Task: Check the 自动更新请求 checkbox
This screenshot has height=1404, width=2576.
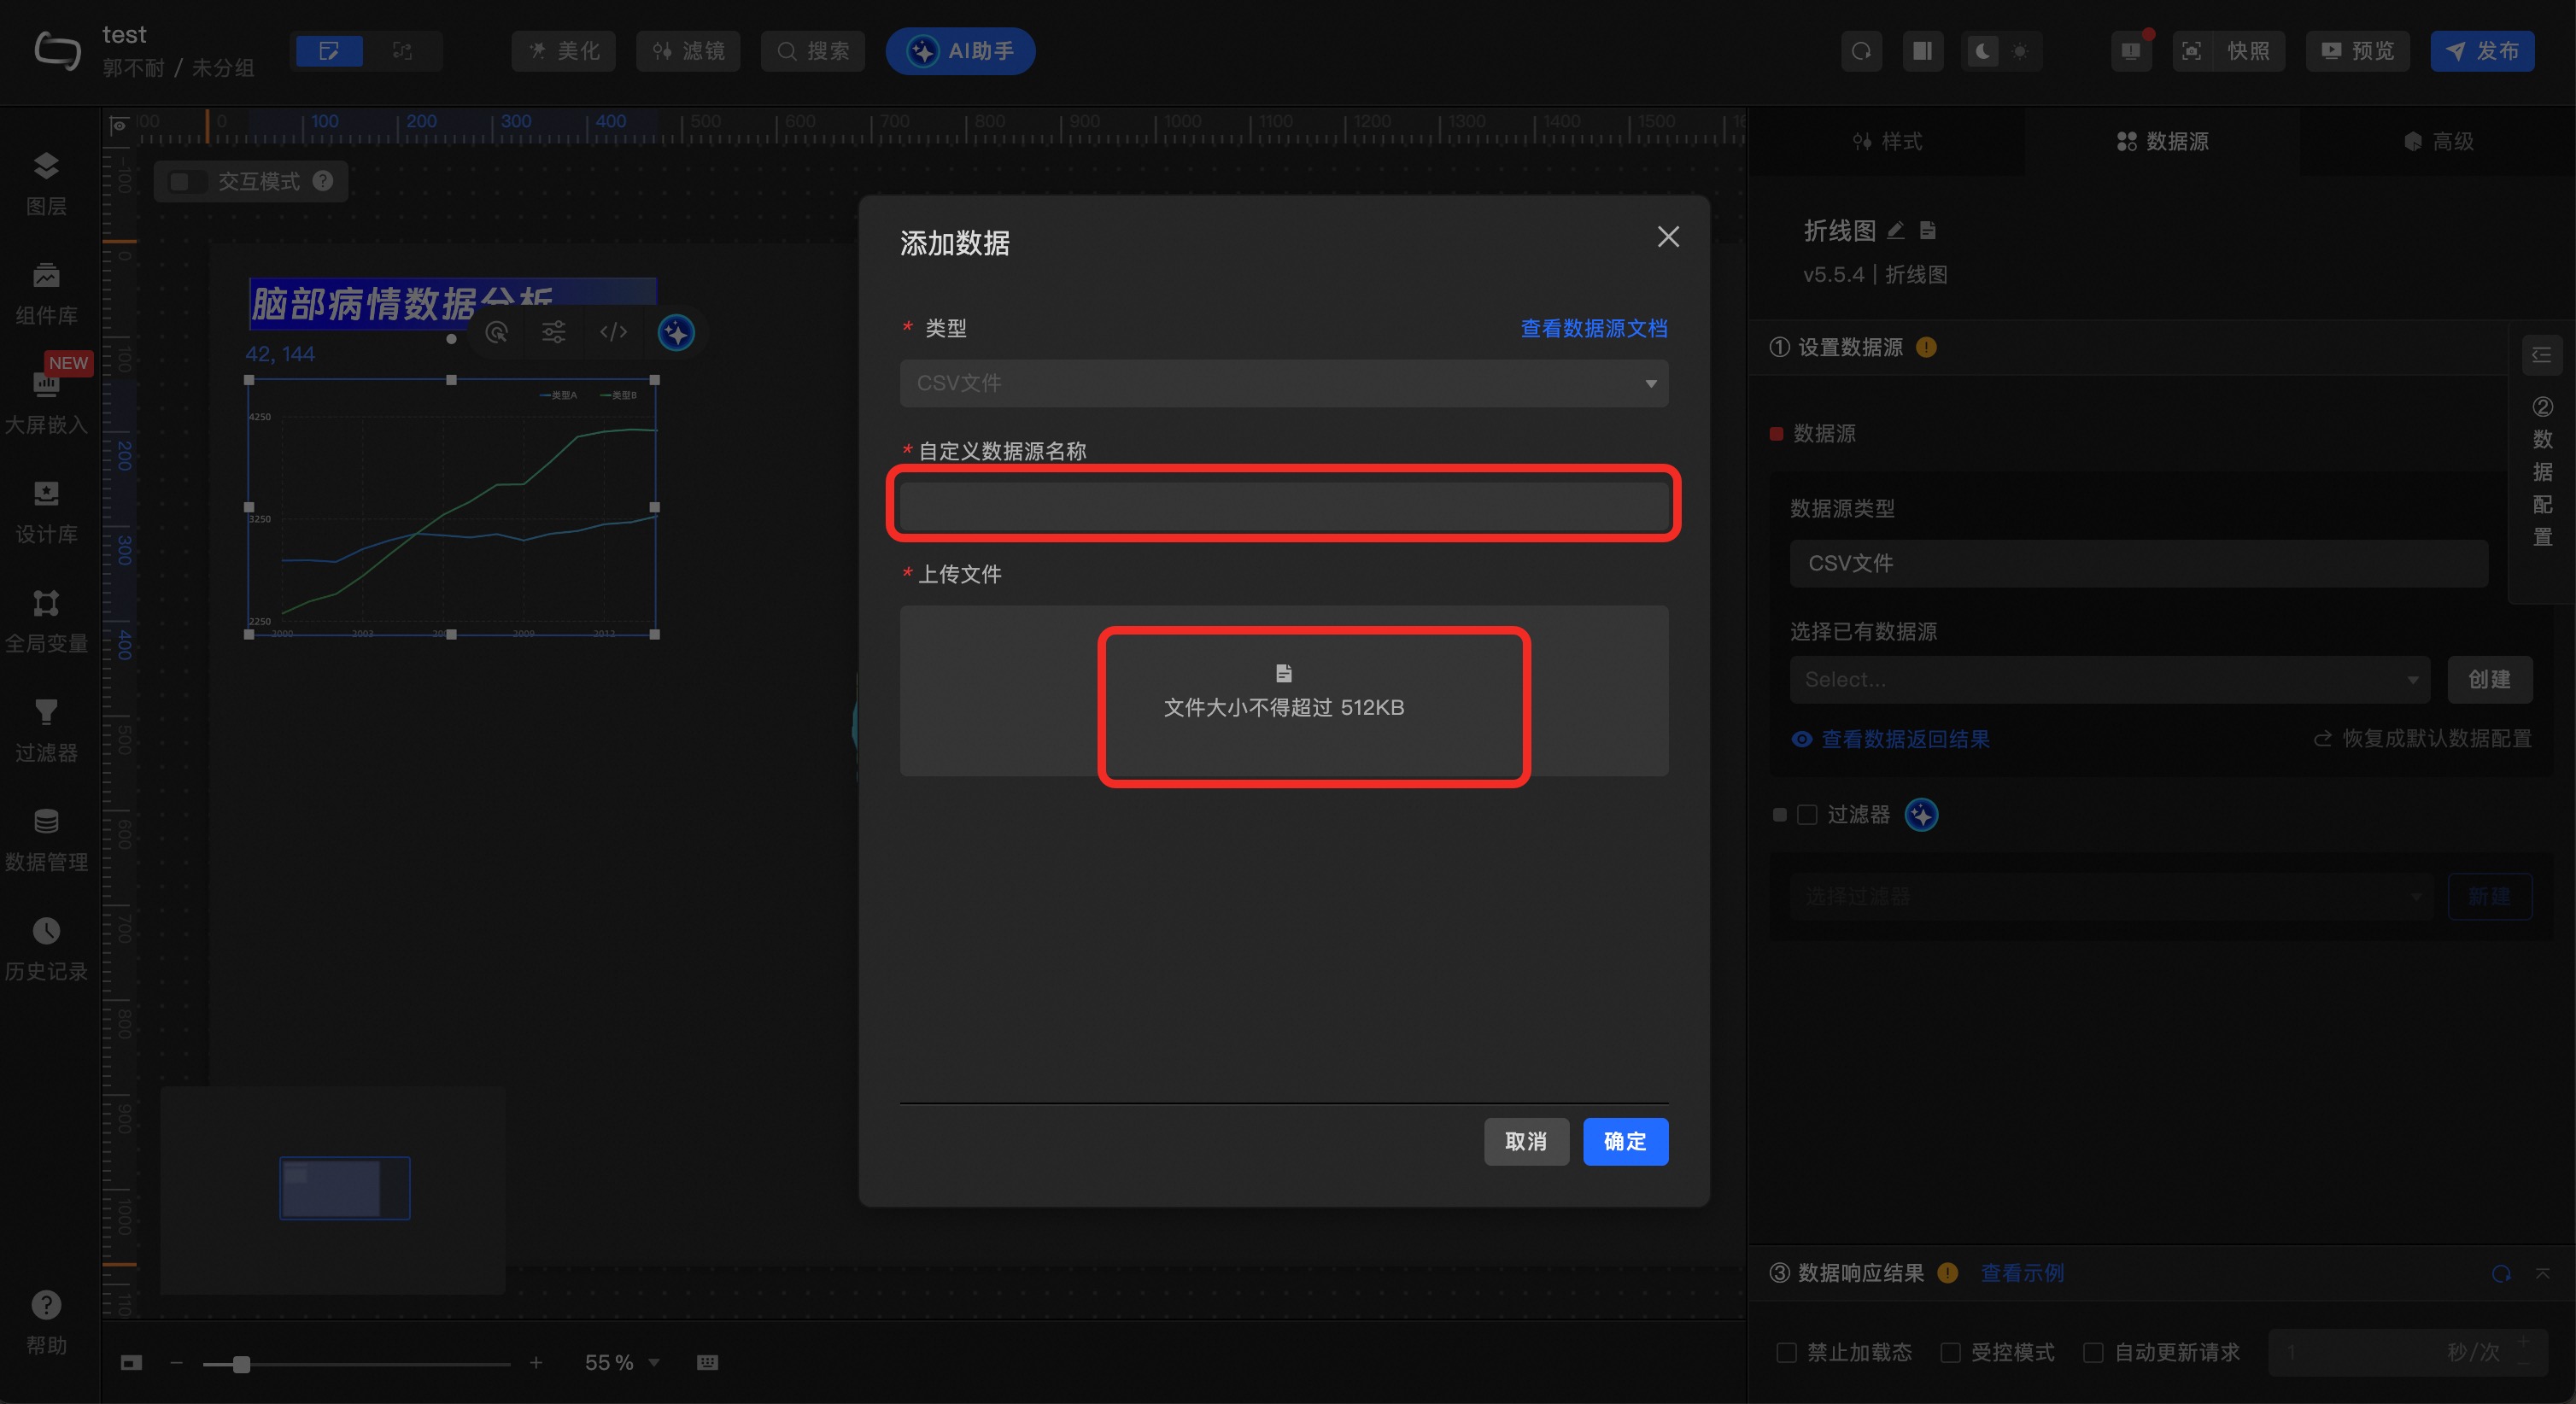Action: pos(2093,1352)
